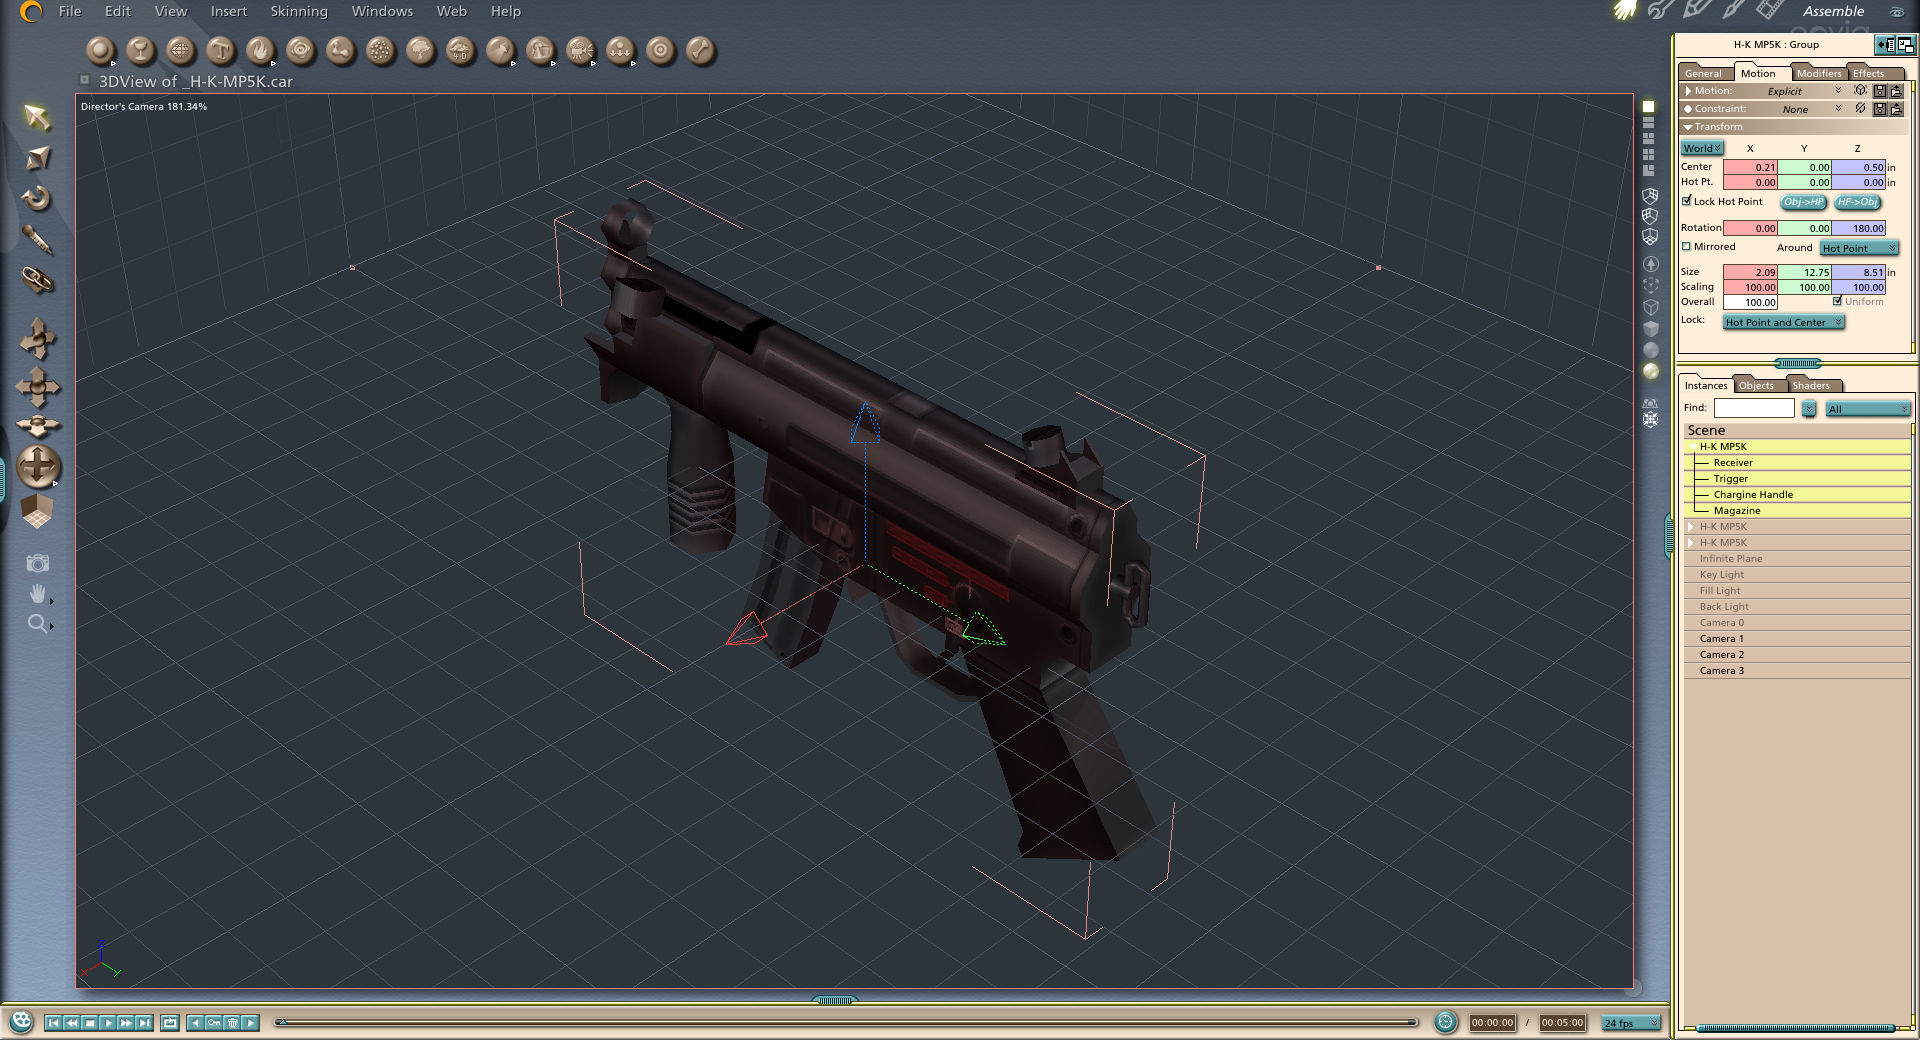
Task: Toggle loop playback button in sequencer
Action: click(170, 1023)
